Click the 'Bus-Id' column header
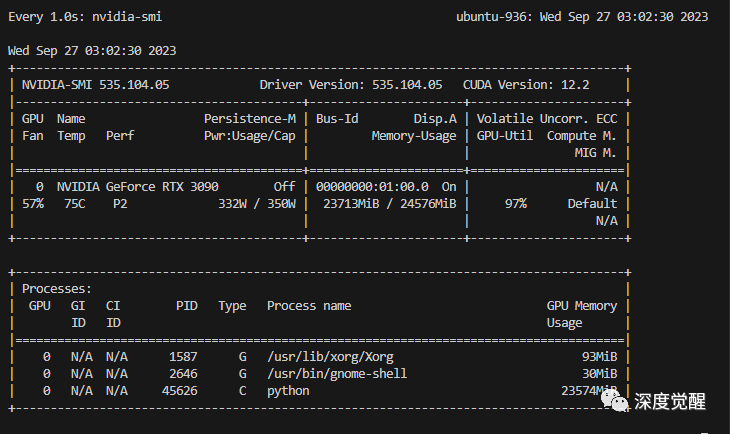Viewport: 730px width, 434px height. point(337,119)
